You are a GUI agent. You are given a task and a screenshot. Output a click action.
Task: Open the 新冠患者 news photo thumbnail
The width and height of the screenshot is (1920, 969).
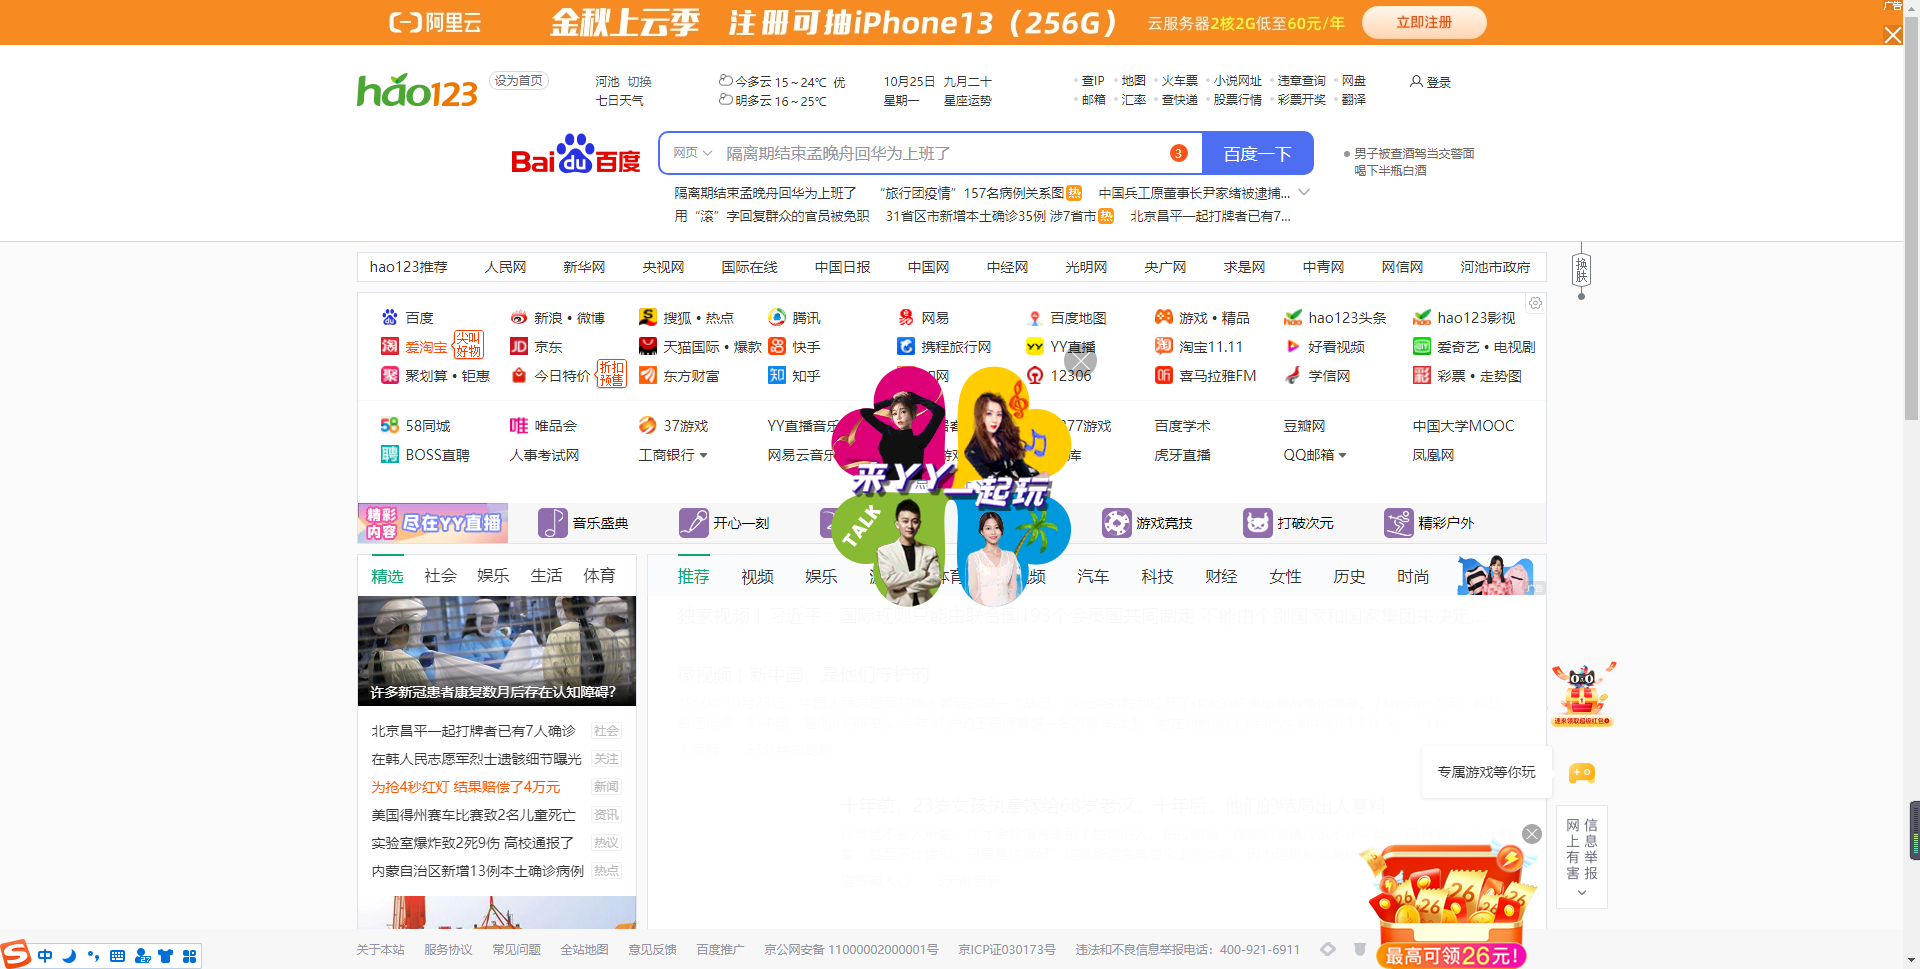point(497,651)
